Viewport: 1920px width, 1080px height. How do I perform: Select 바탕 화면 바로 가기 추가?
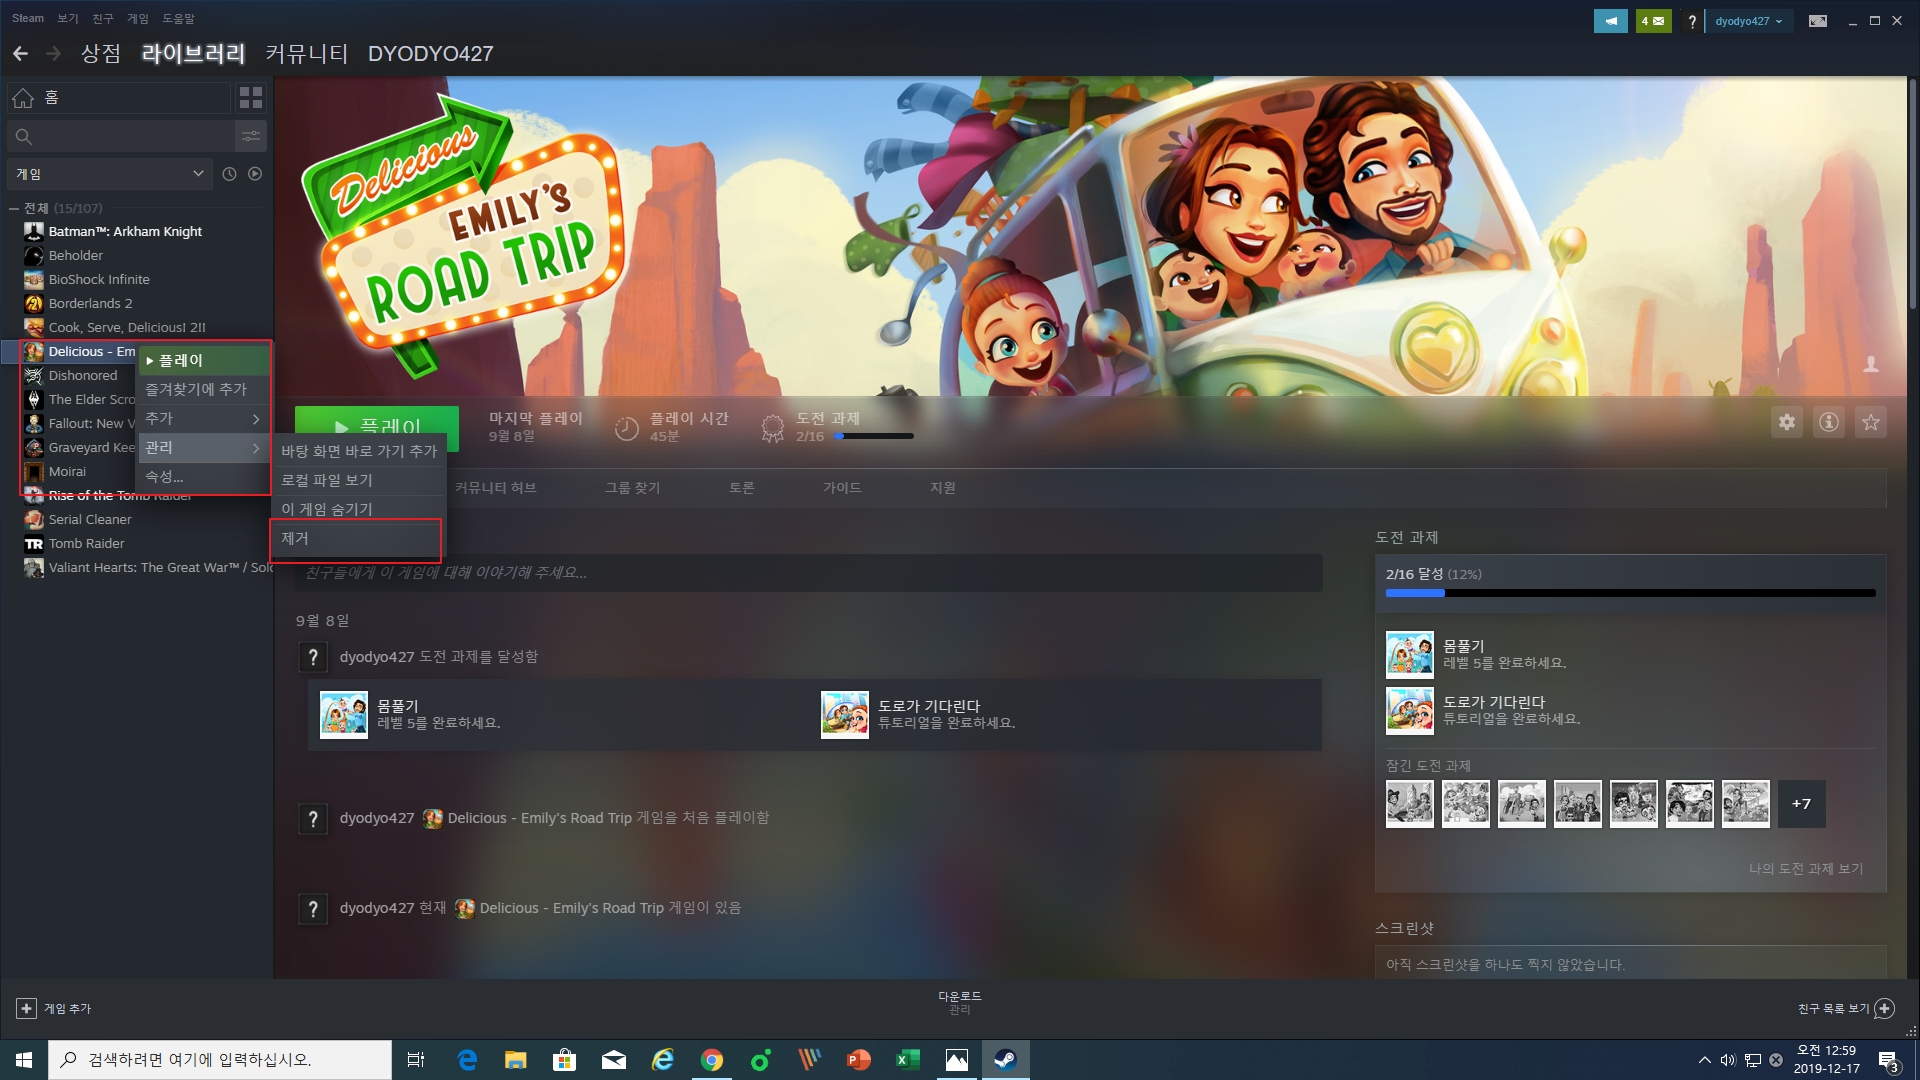tap(359, 451)
